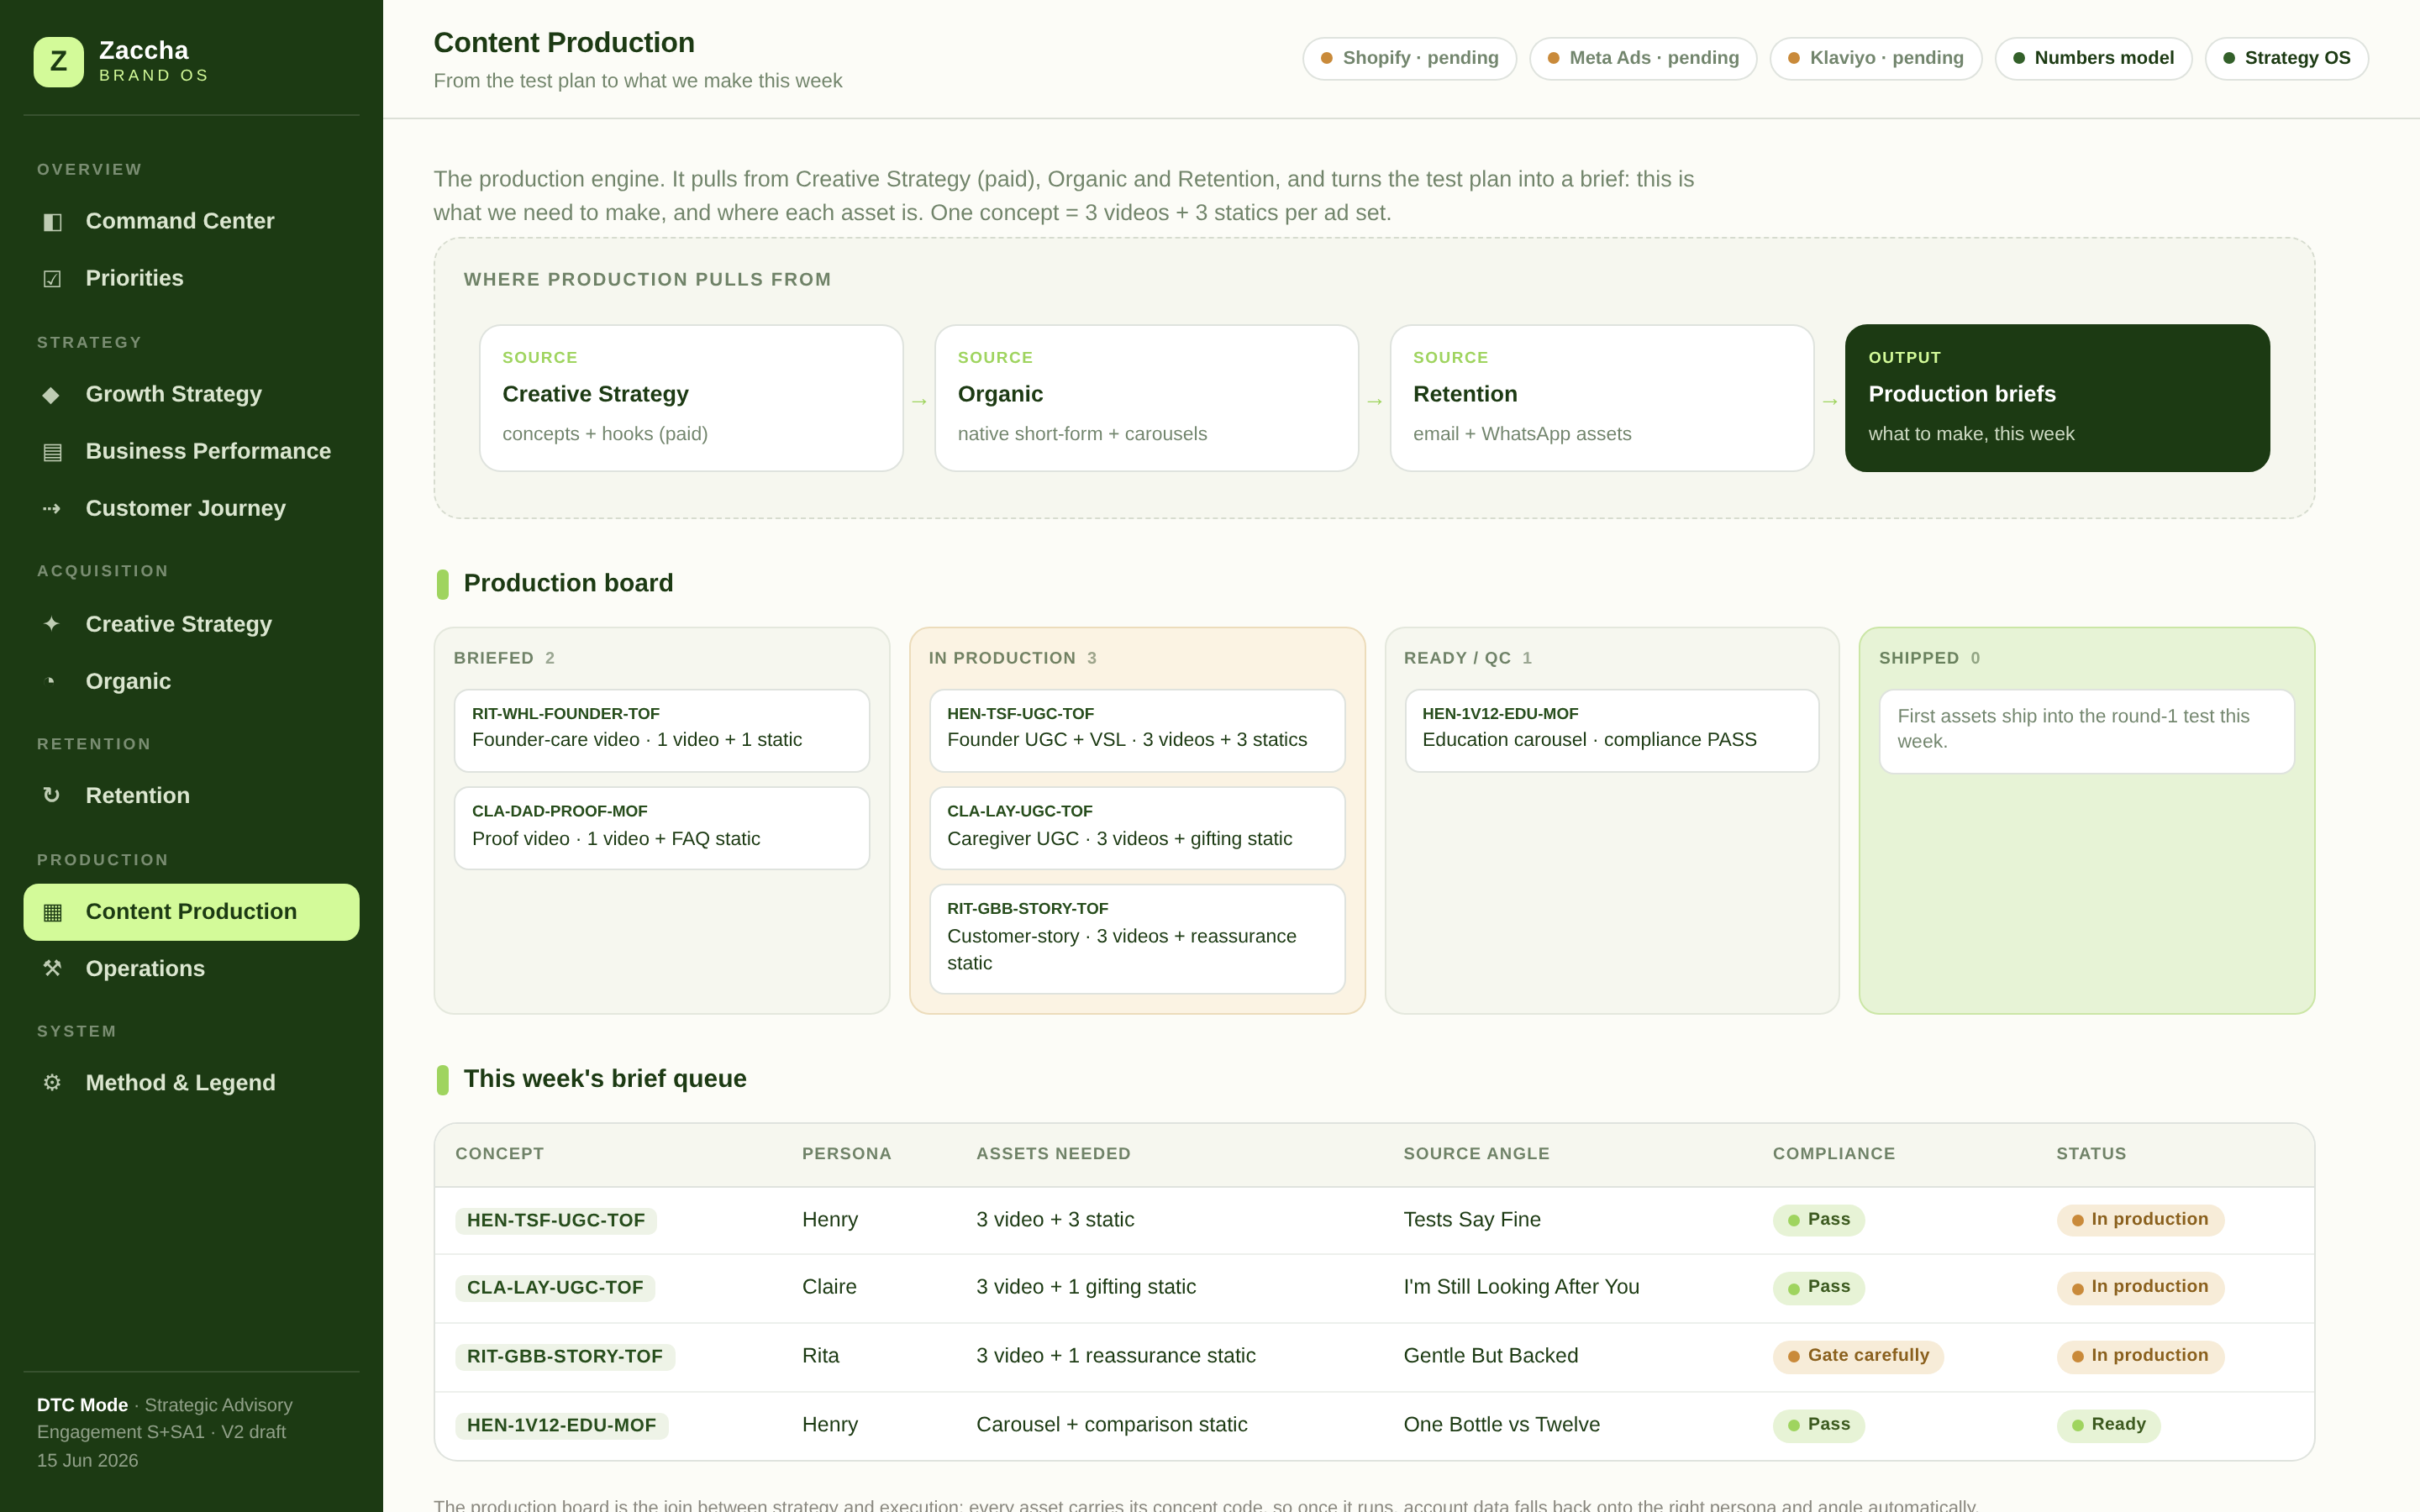Open Command Center page
This screenshot has width=2420, height=1512.
(191, 221)
